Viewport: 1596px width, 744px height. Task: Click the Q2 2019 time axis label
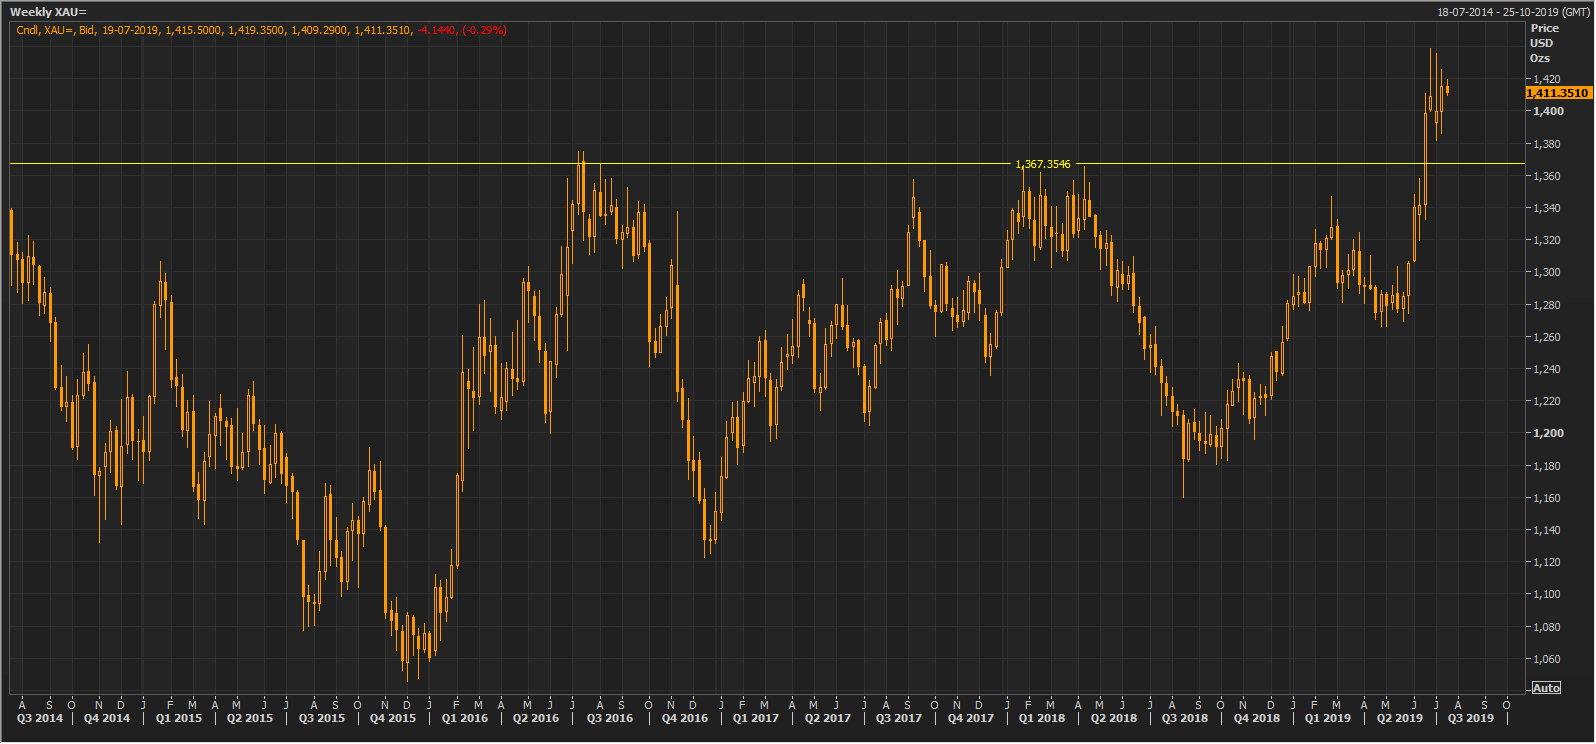point(1400,718)
